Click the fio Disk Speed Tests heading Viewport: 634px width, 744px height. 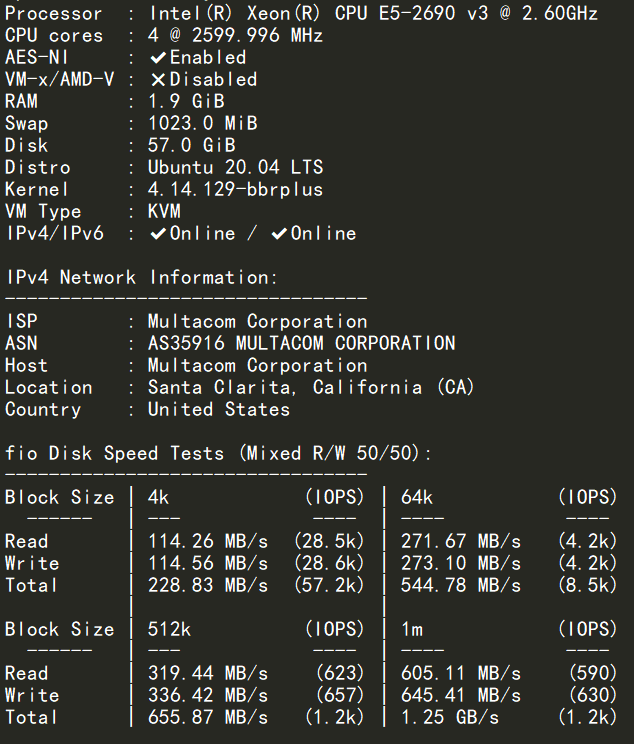[219, 454]
